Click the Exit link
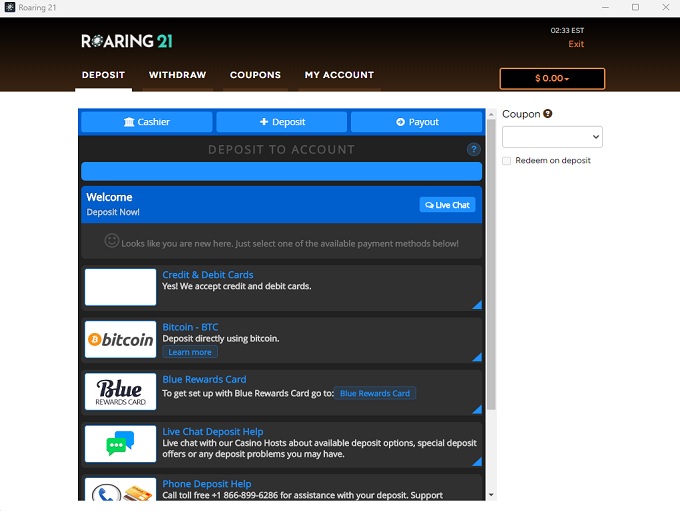 [x=576, y=44]
